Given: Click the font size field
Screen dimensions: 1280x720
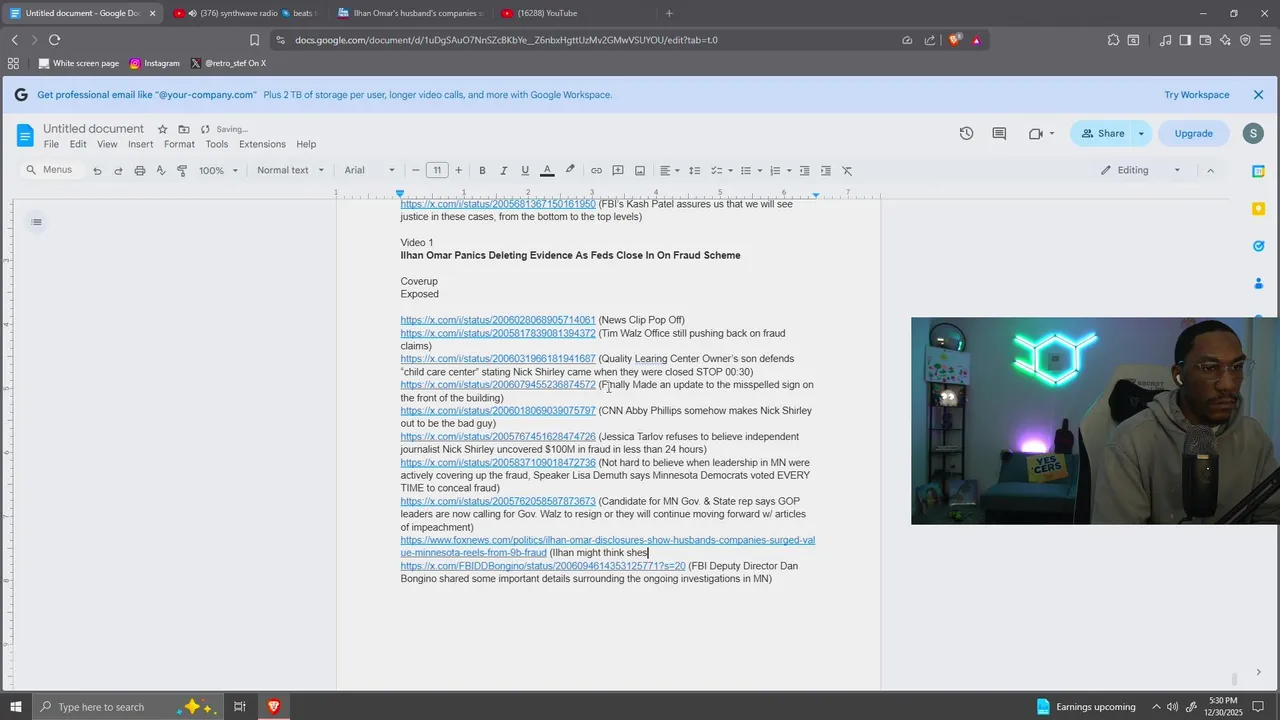Looking at the screenshot, I should coord(437,171).
